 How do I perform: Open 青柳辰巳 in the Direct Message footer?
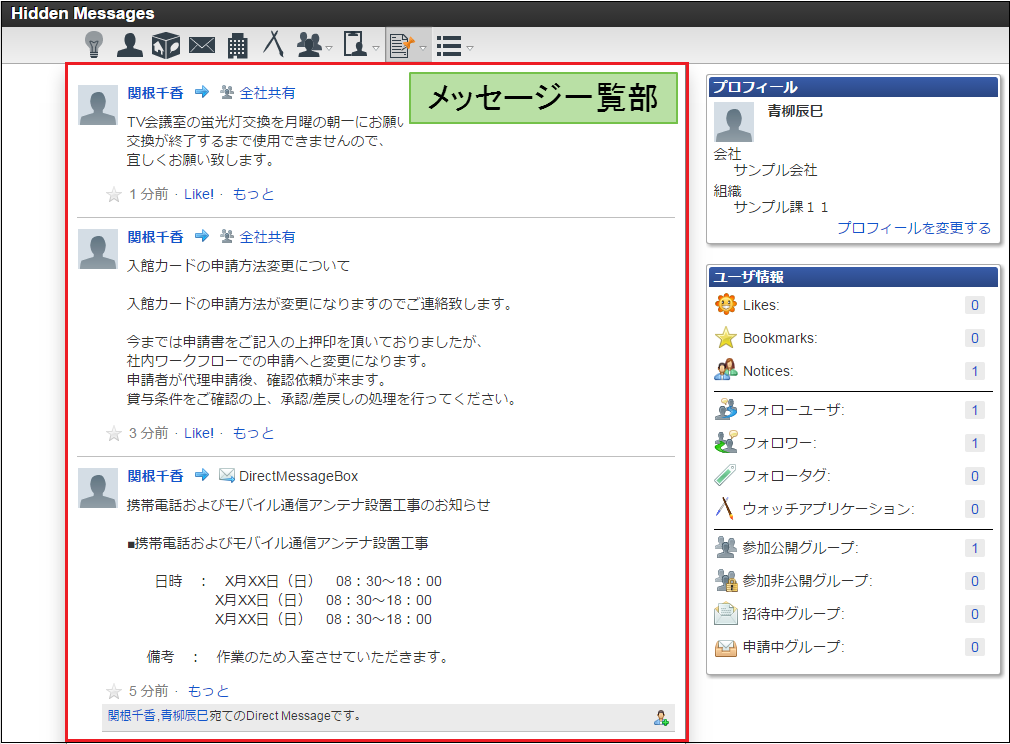click(184, 716)
